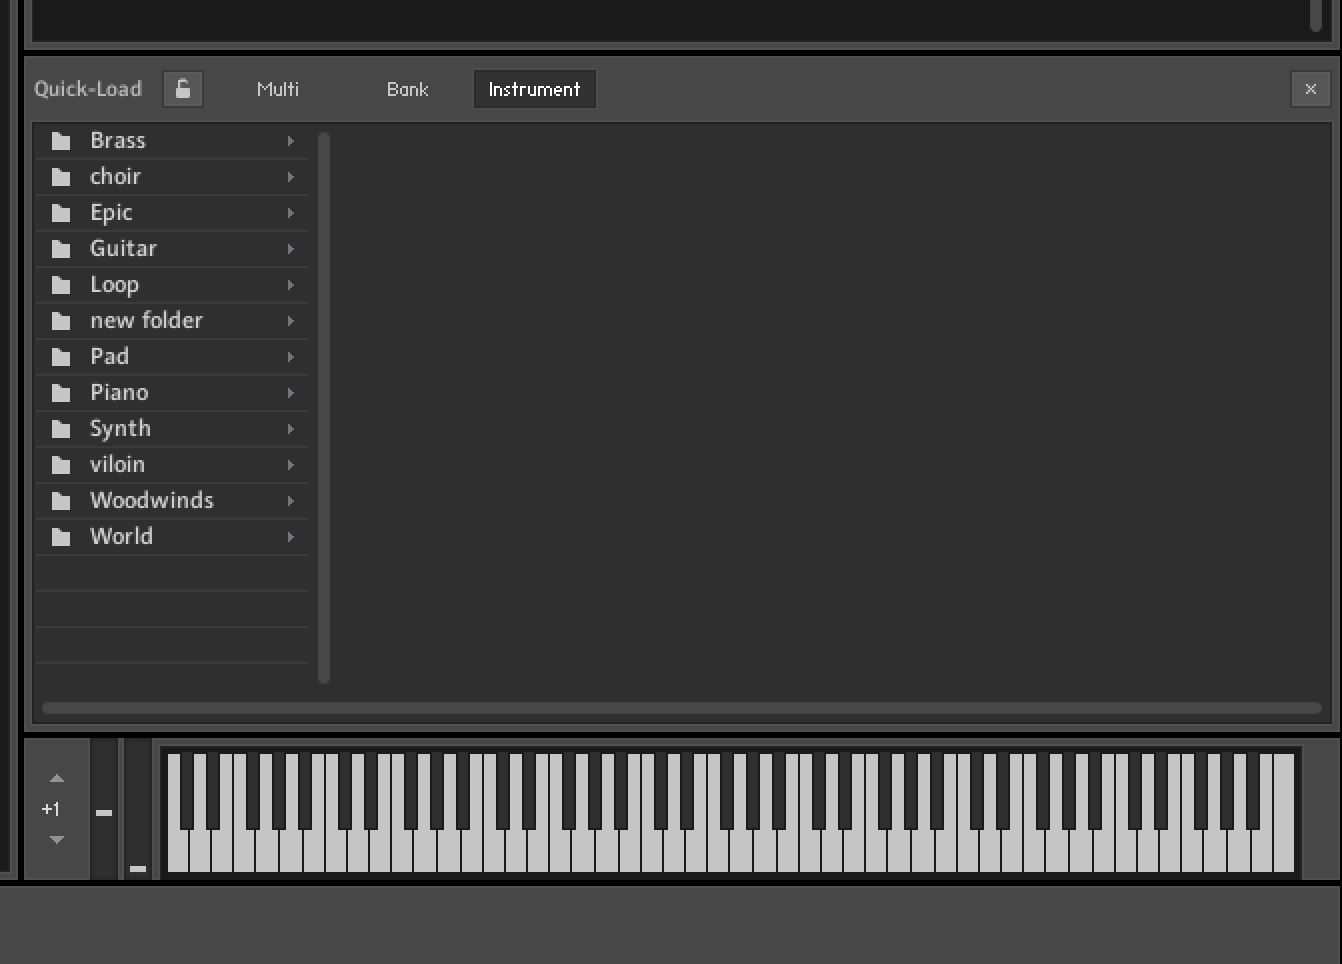The image size is (1342, 964).
Task: Expand the Brass folder contents
Action: click(290, 140)
